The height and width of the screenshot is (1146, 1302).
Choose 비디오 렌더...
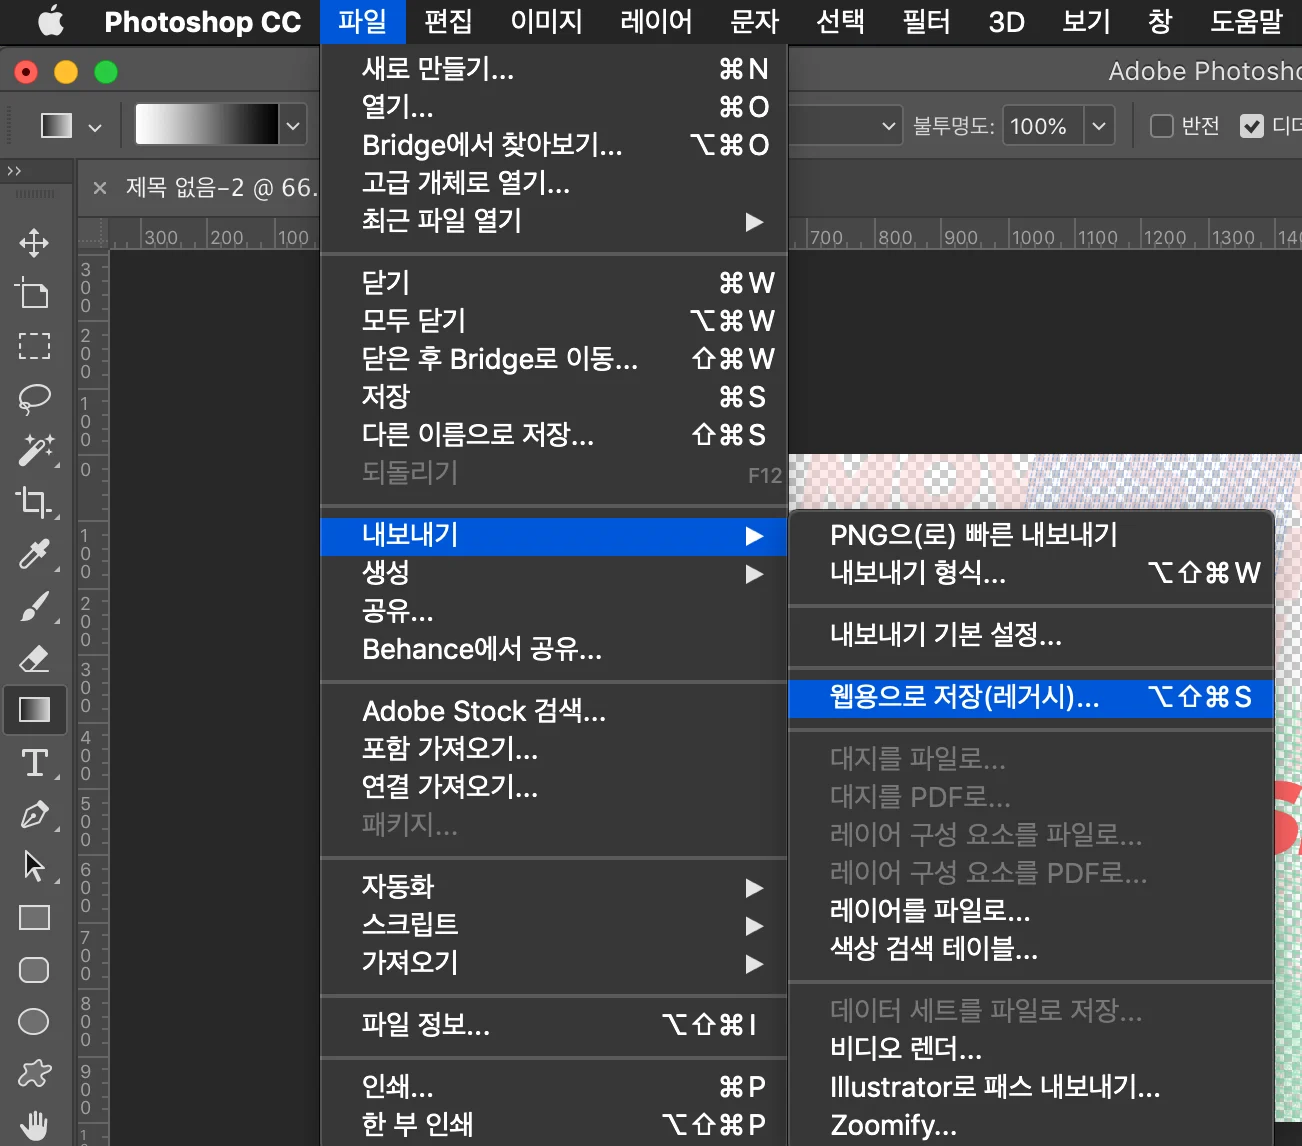coord(1031,1049)
